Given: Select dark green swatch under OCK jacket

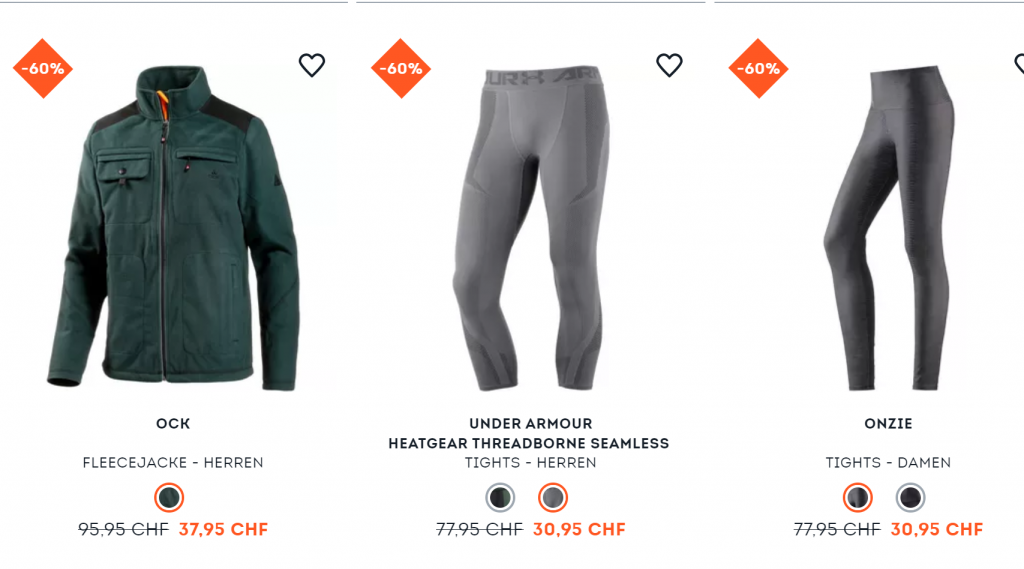Looking at the screenshot, I should click(x=169, y=498).
